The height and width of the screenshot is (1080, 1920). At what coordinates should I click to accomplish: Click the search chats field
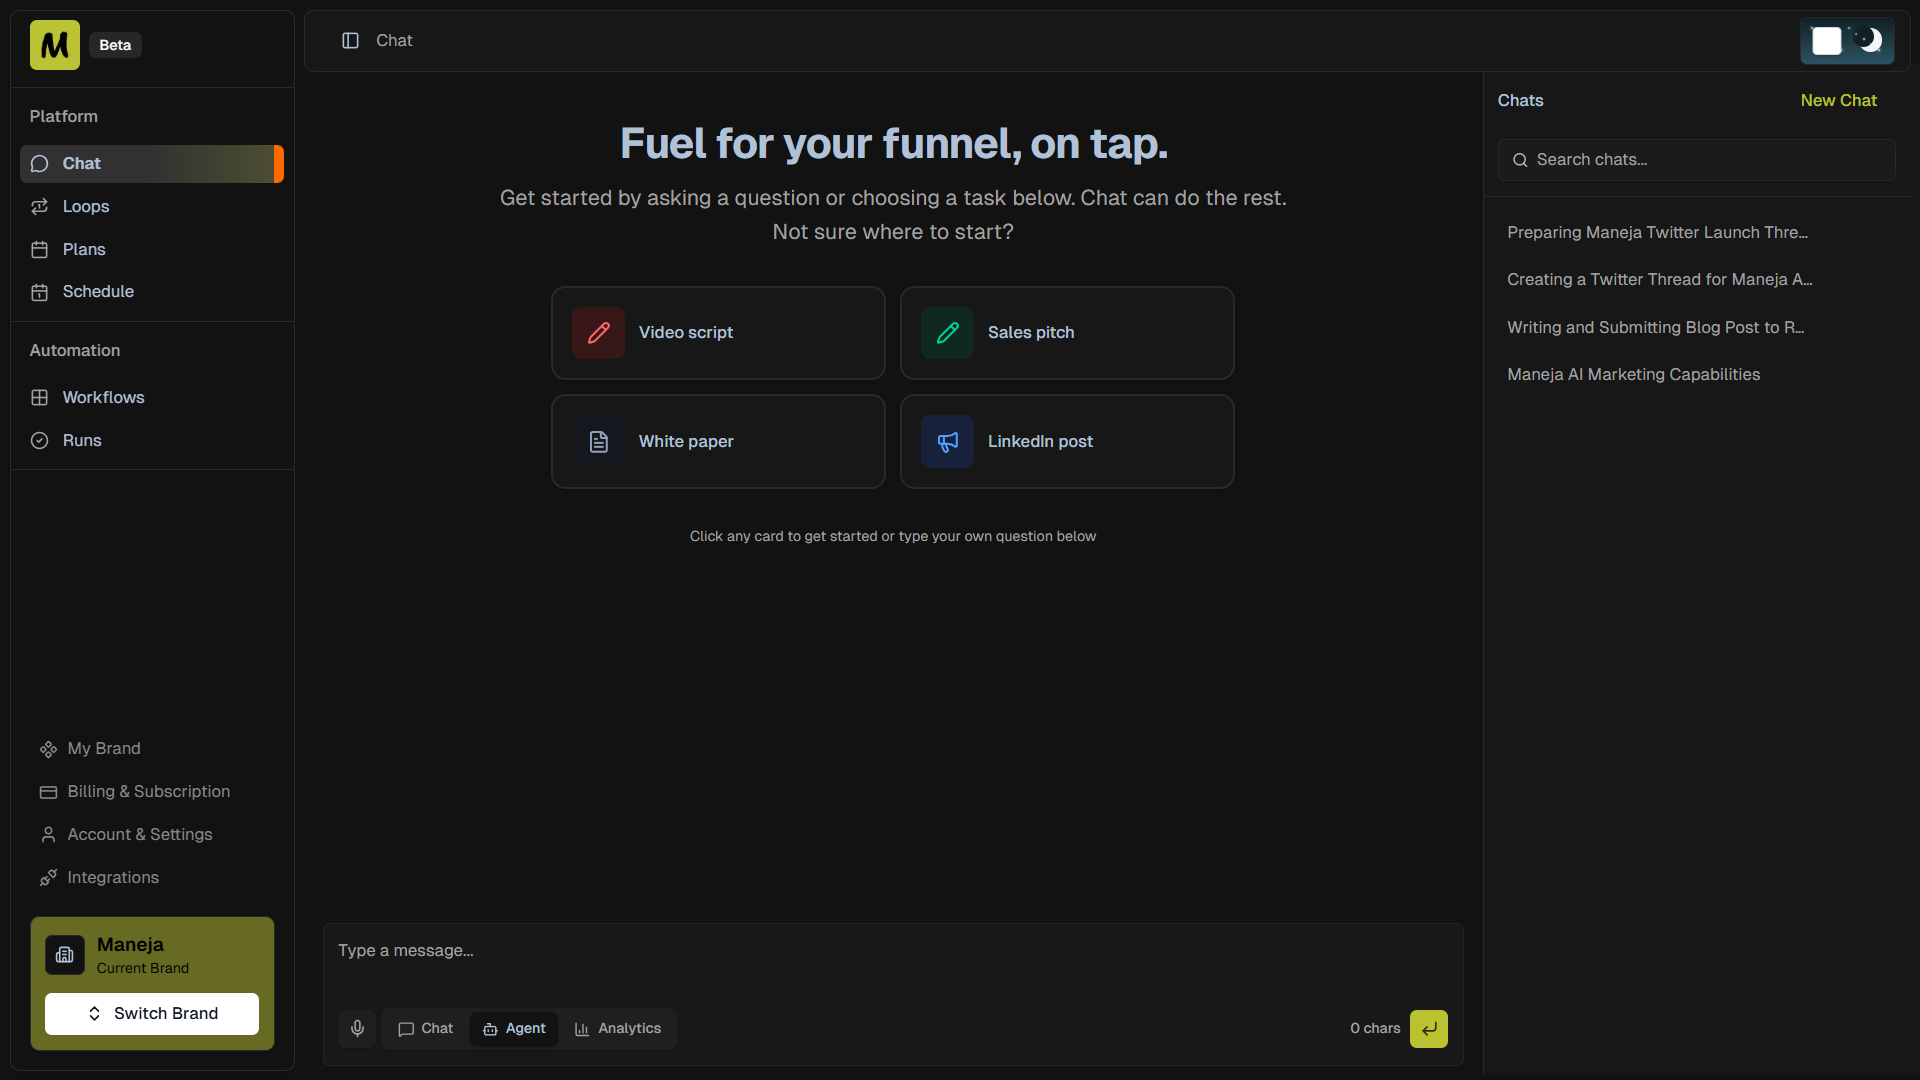[1695, 159]
